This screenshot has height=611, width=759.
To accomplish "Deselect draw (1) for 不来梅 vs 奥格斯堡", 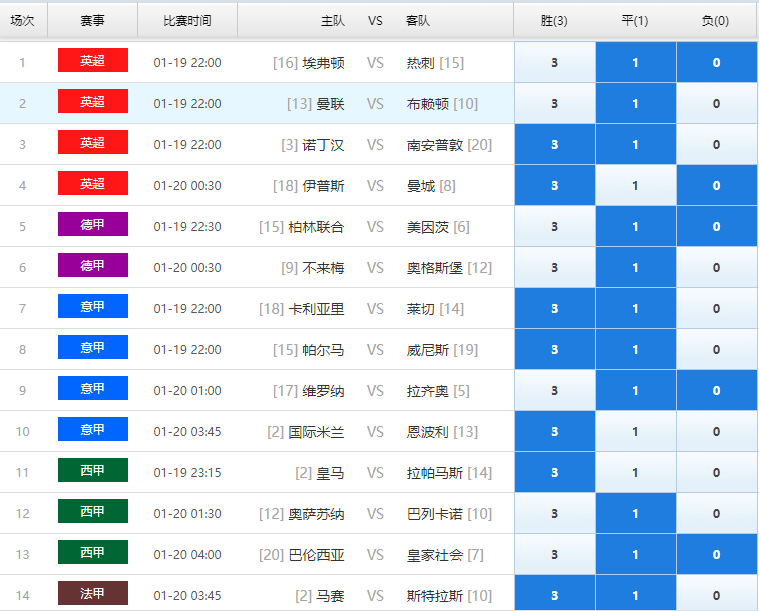I will click(636, 267).
